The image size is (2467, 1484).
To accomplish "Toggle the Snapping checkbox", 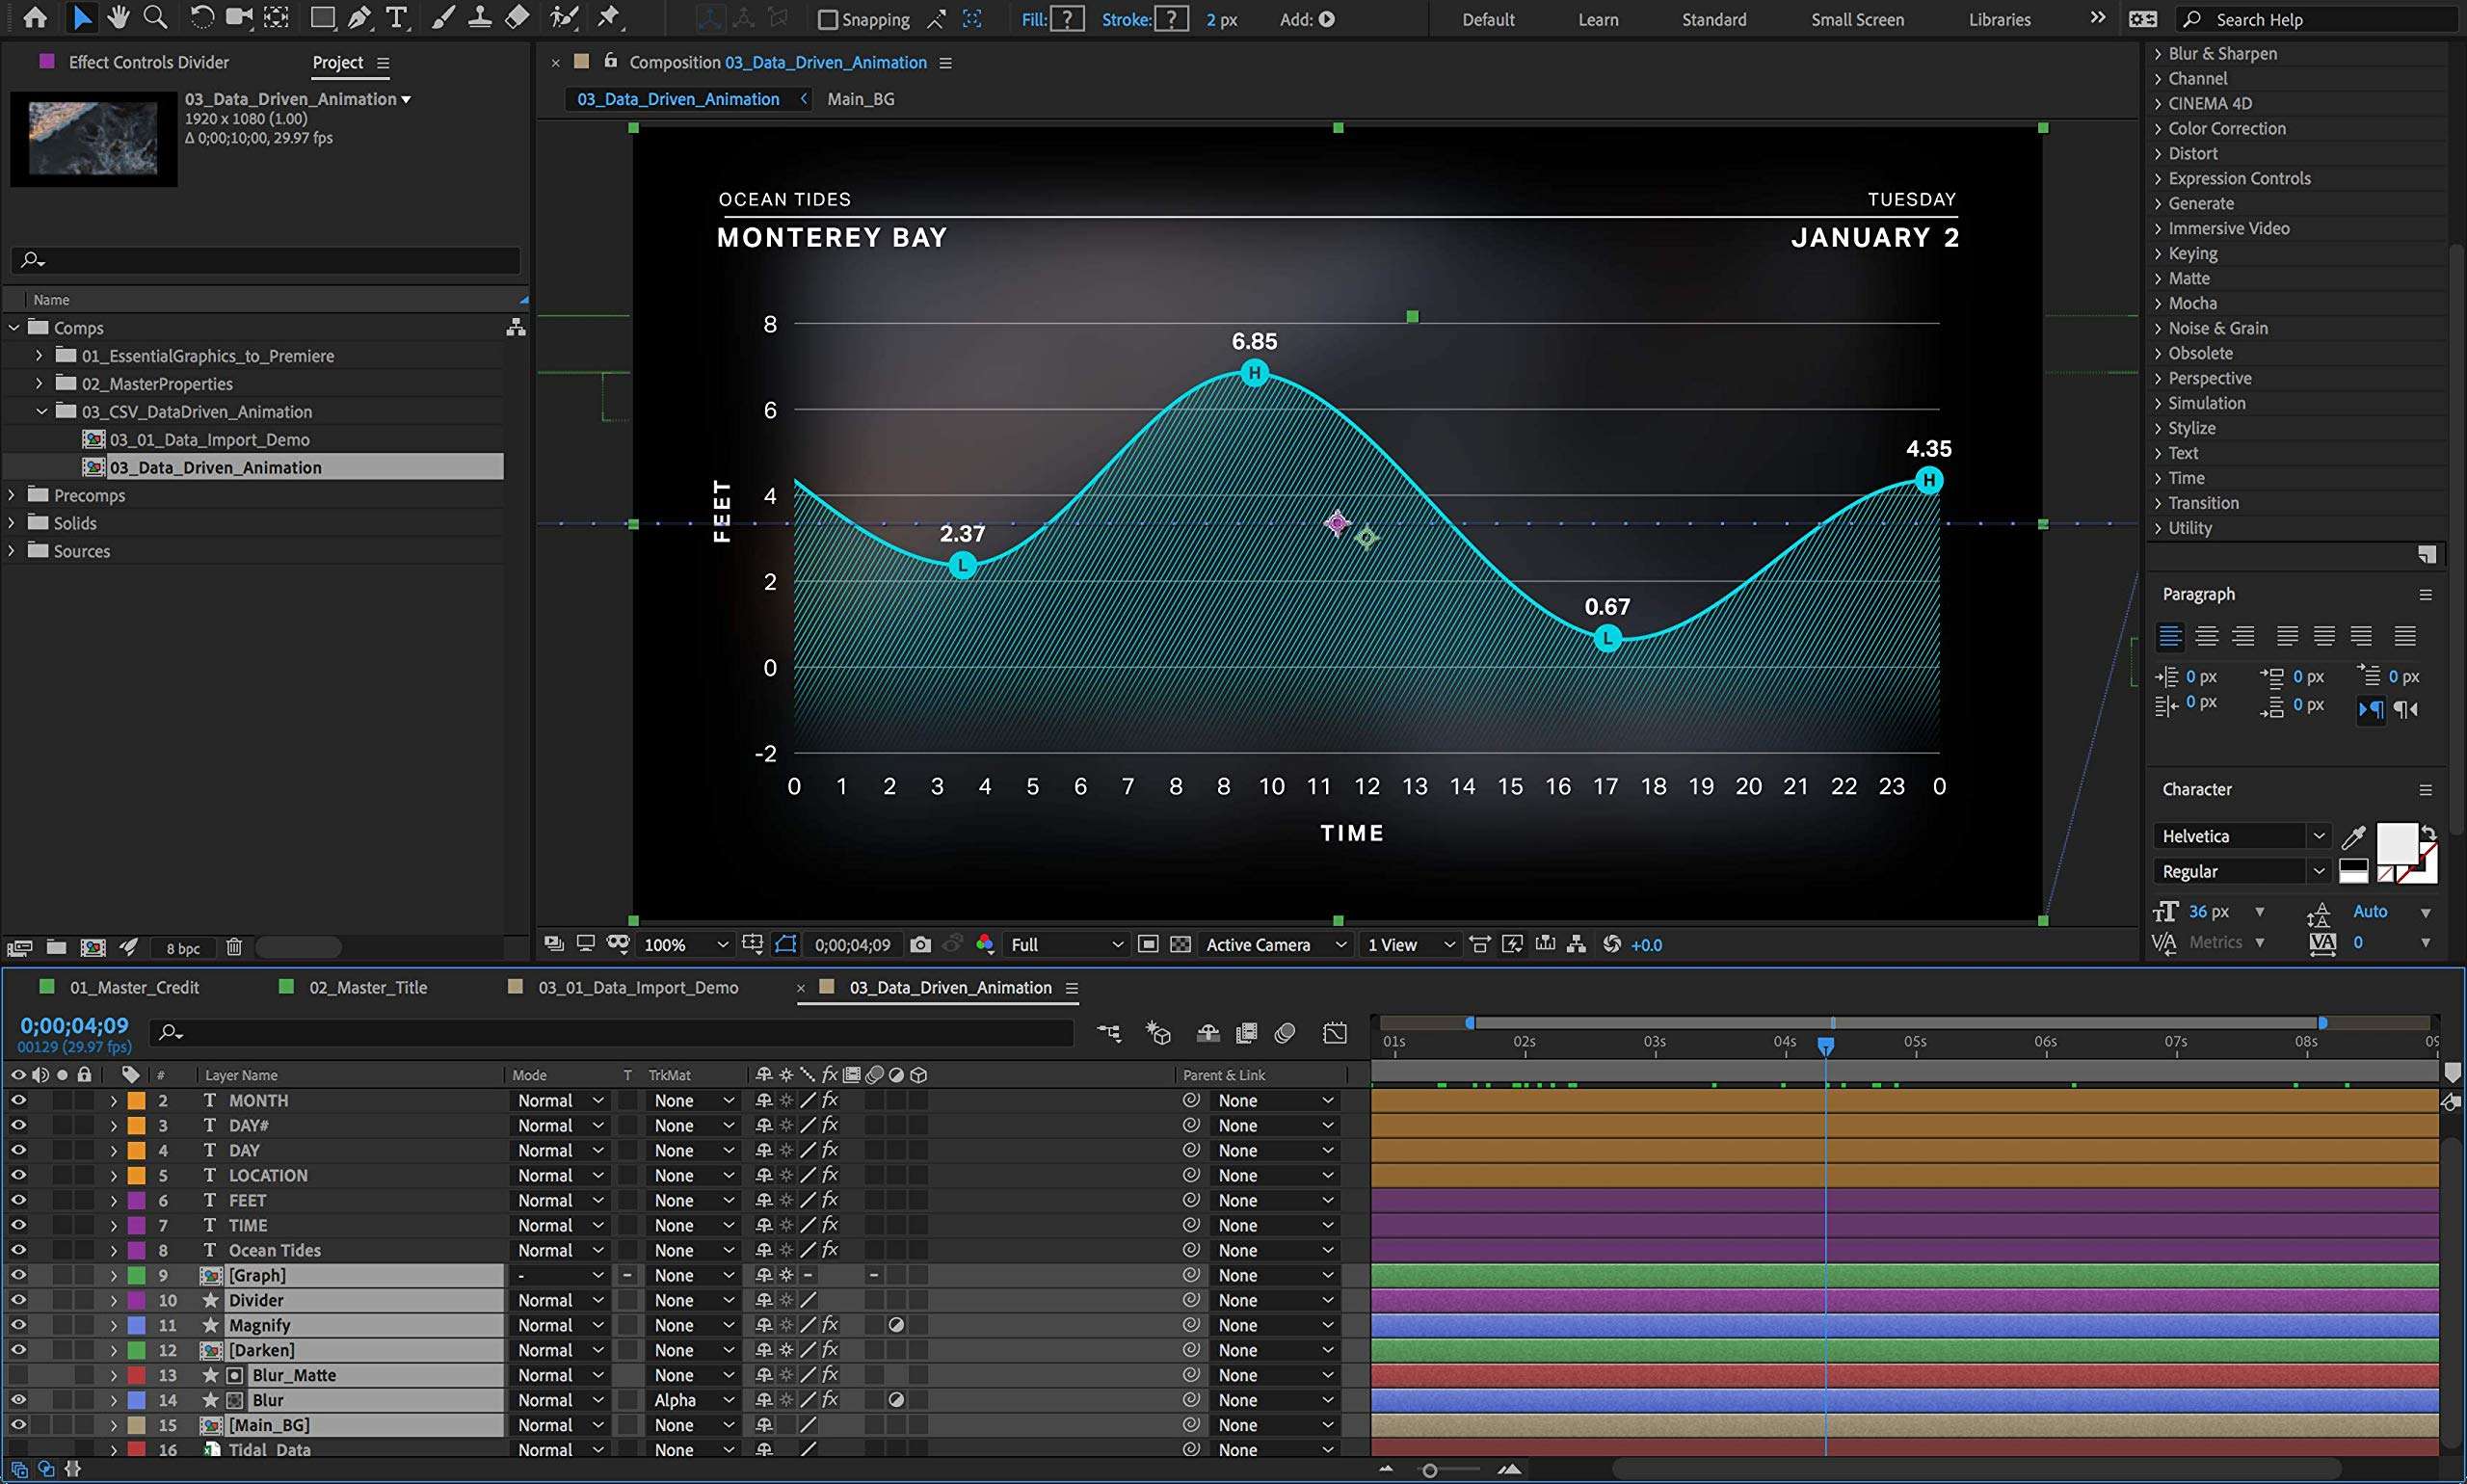I will point(827,19).
